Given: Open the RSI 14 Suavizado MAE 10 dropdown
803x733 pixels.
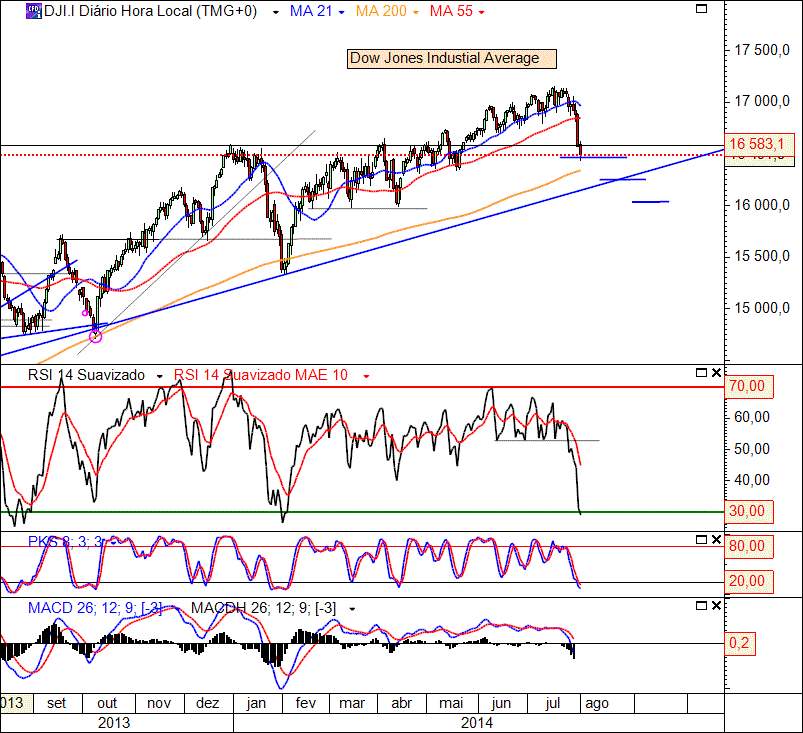Looking at the screenshot, I should 366,376.
